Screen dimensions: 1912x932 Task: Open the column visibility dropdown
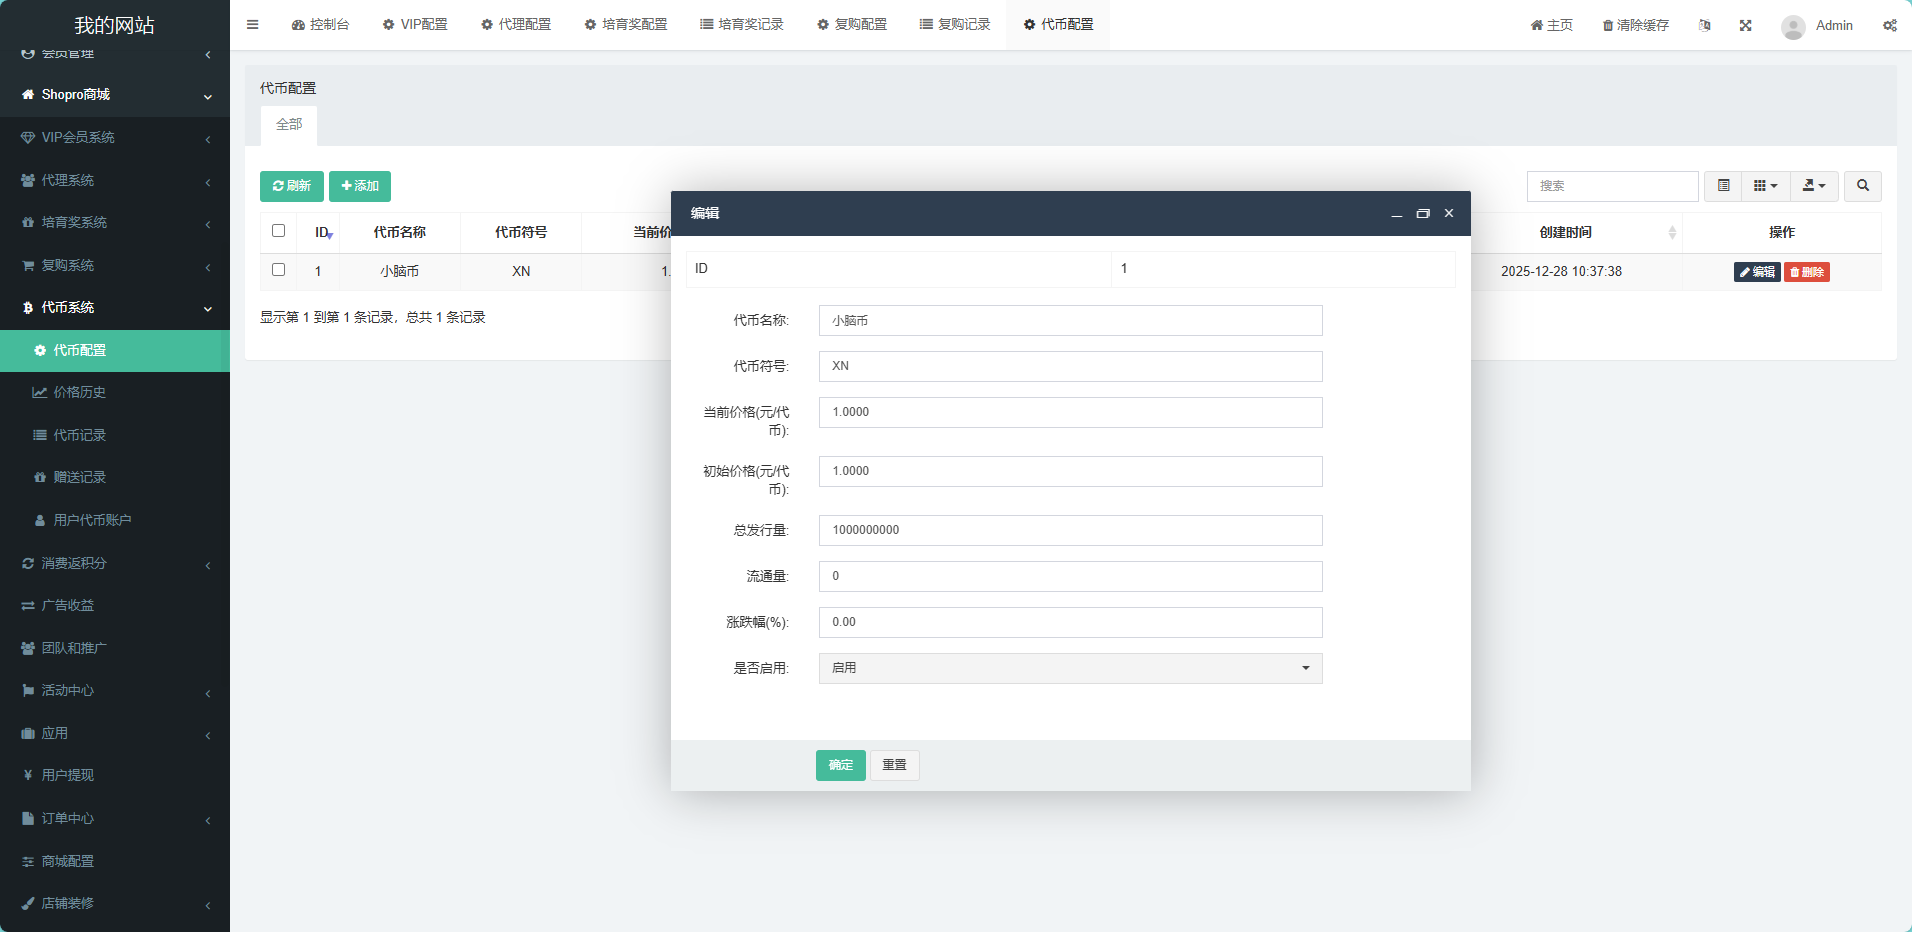click(x=1765, y=186)
